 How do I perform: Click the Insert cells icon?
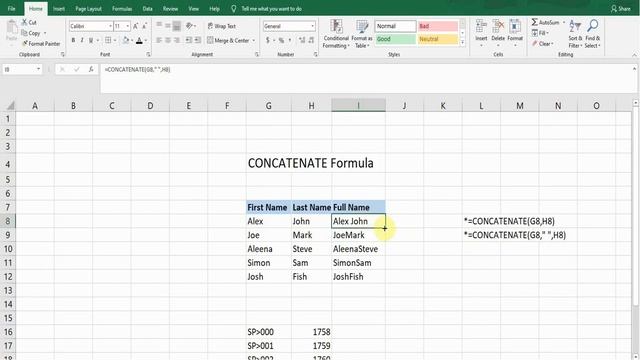pyautogui.click(x=481, y=27)
